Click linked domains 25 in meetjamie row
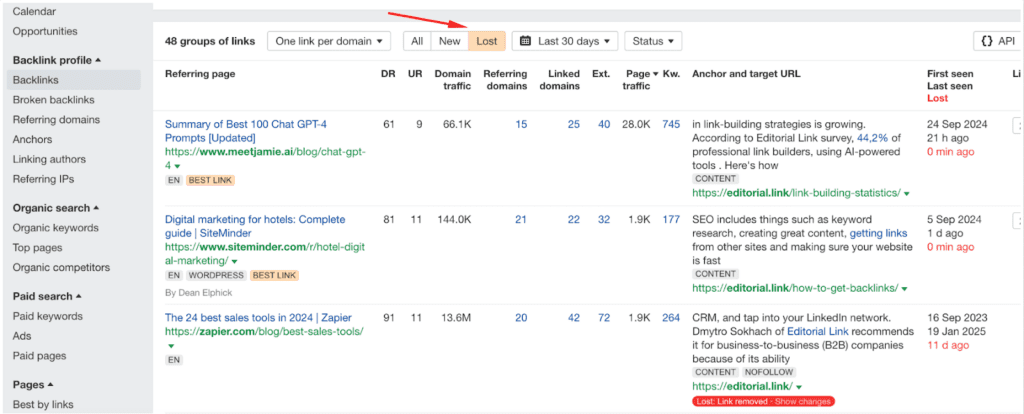This screenshot has width=1024, height=414. pos(573,124)
